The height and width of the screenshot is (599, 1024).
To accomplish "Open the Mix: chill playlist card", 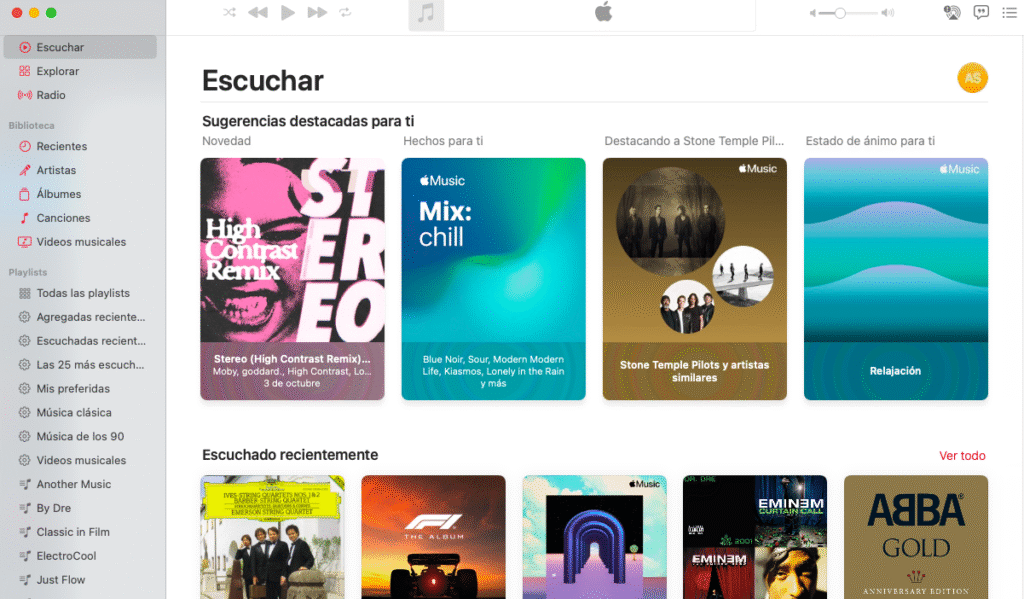I will (493, 278).
